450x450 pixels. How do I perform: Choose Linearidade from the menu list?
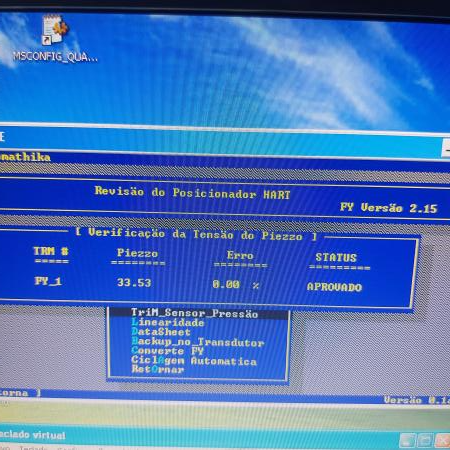click(168, 322)
